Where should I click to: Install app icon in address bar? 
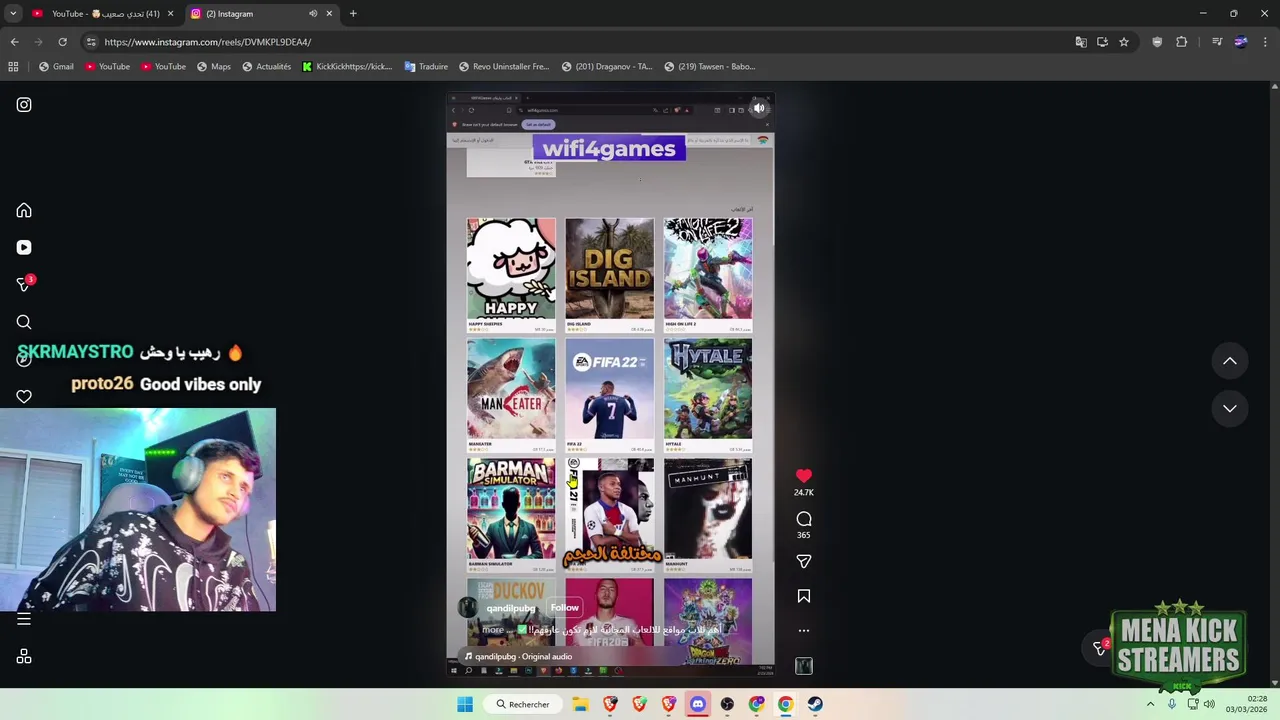point(1102,42)
